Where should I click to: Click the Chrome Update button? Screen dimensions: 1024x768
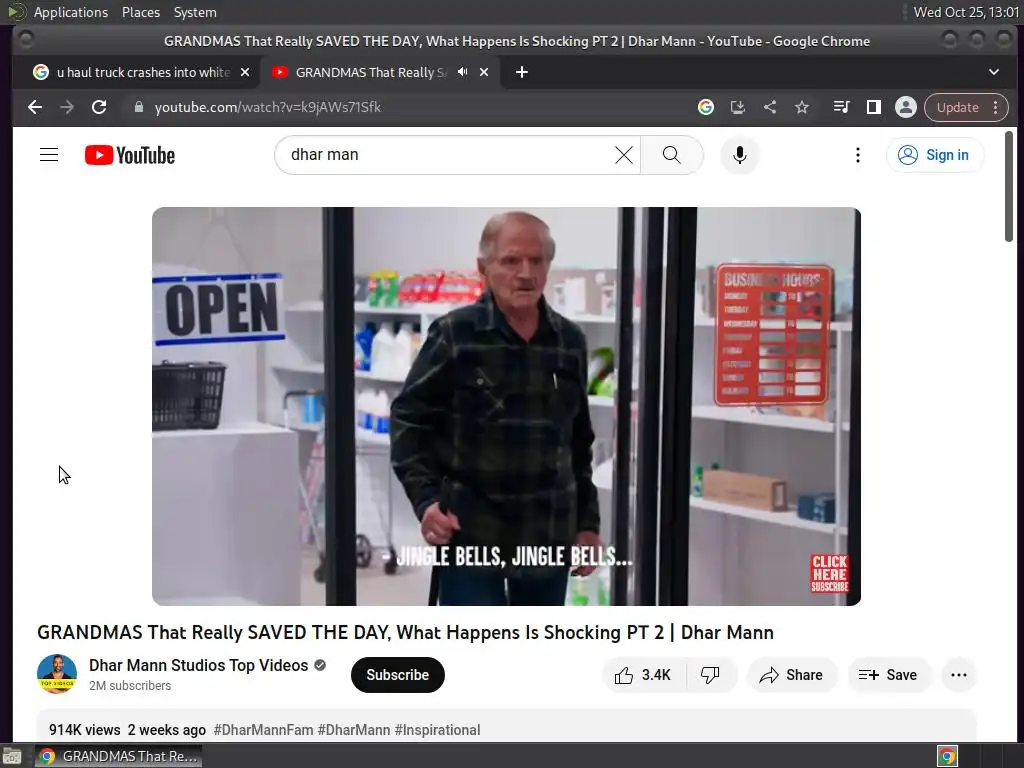957,107
